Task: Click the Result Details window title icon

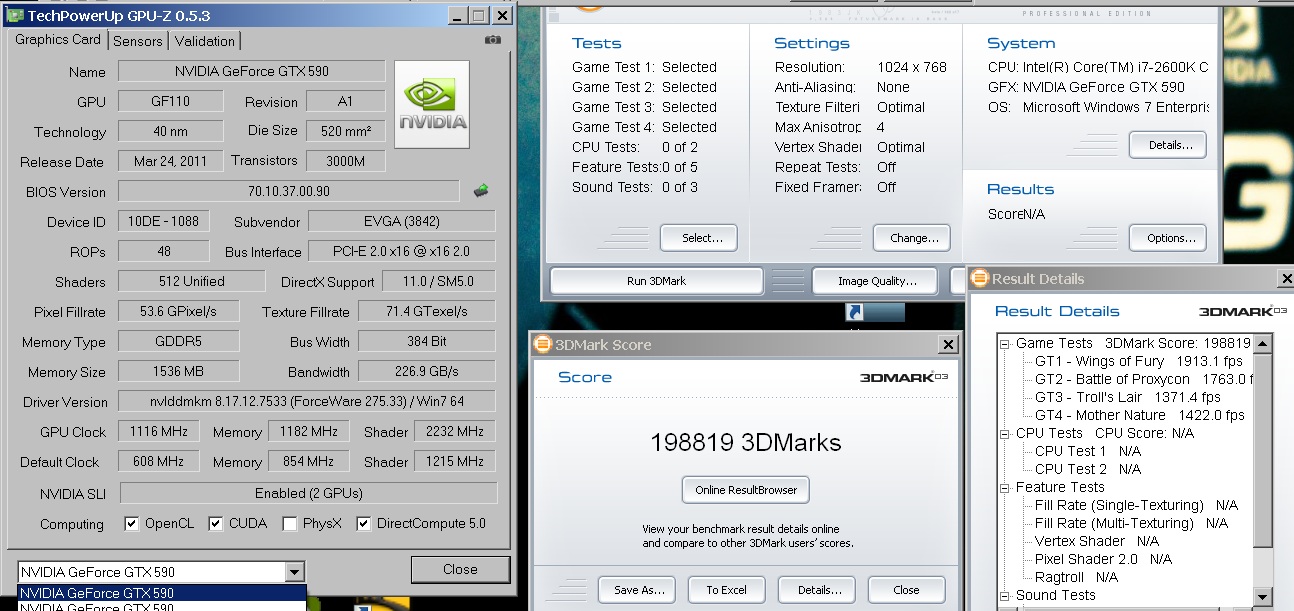Action: (x=981, y=278)
